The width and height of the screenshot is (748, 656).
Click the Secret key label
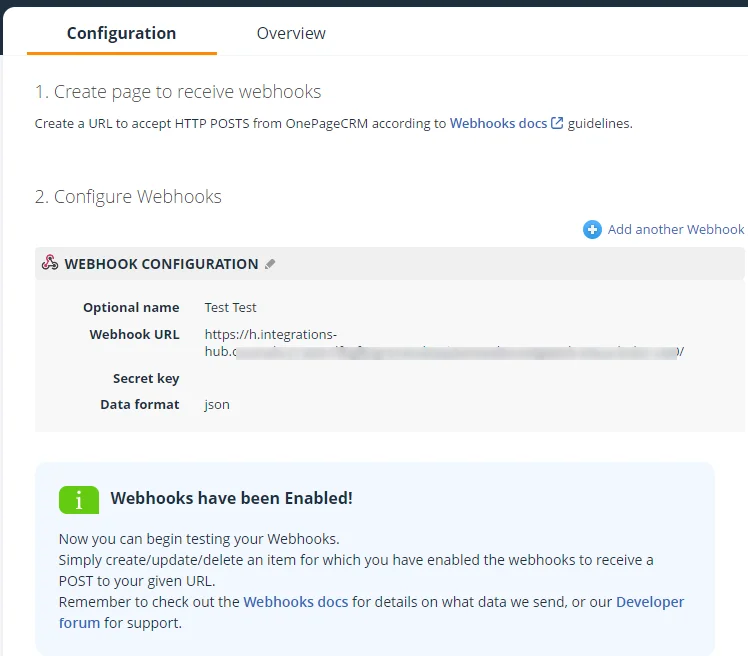(x=146, y=379)
